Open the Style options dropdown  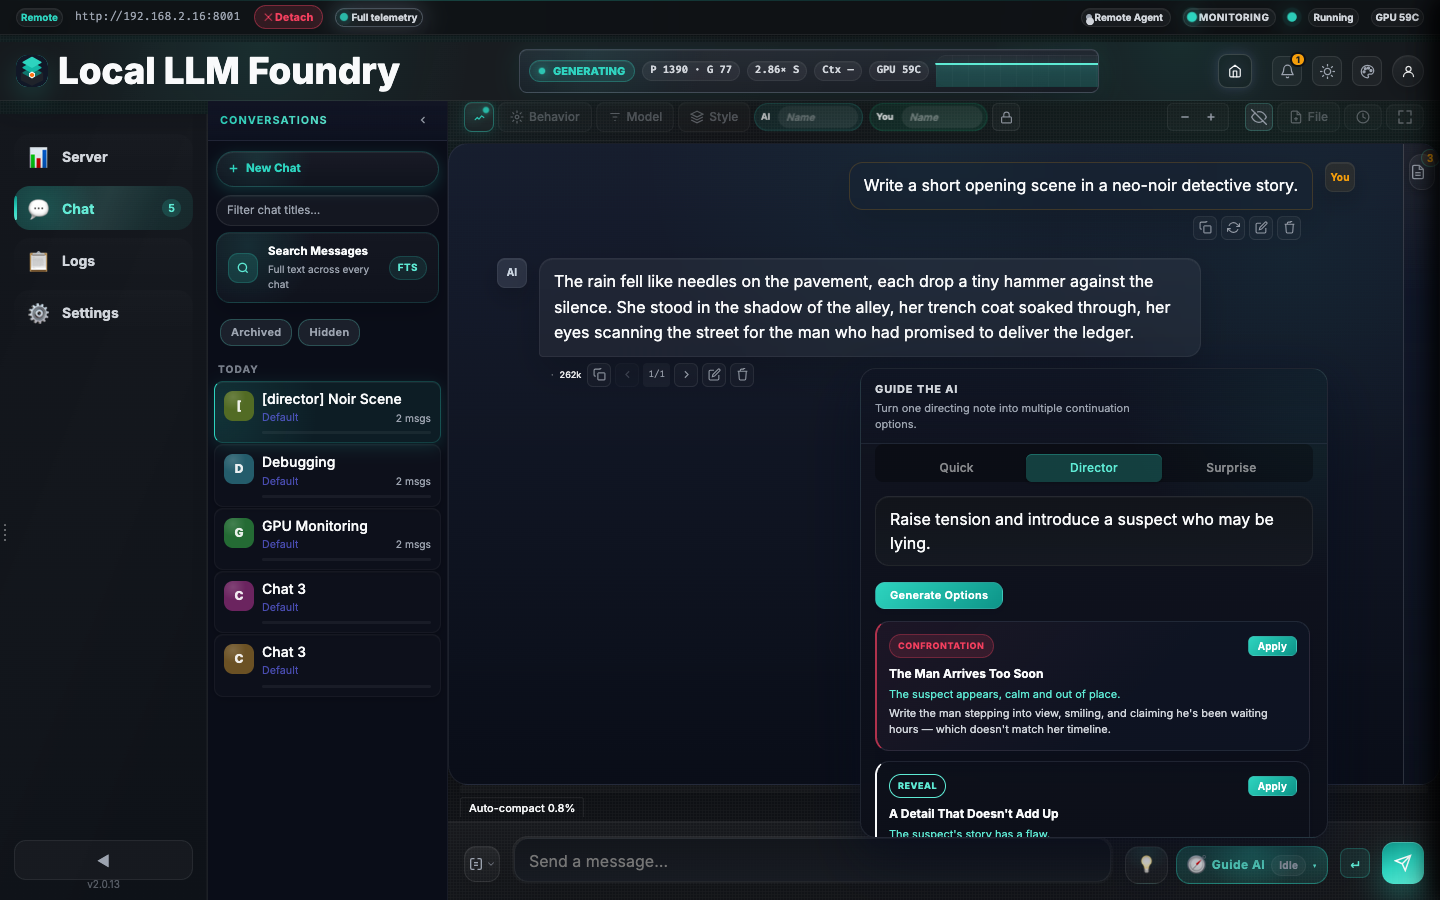(714, 117)
